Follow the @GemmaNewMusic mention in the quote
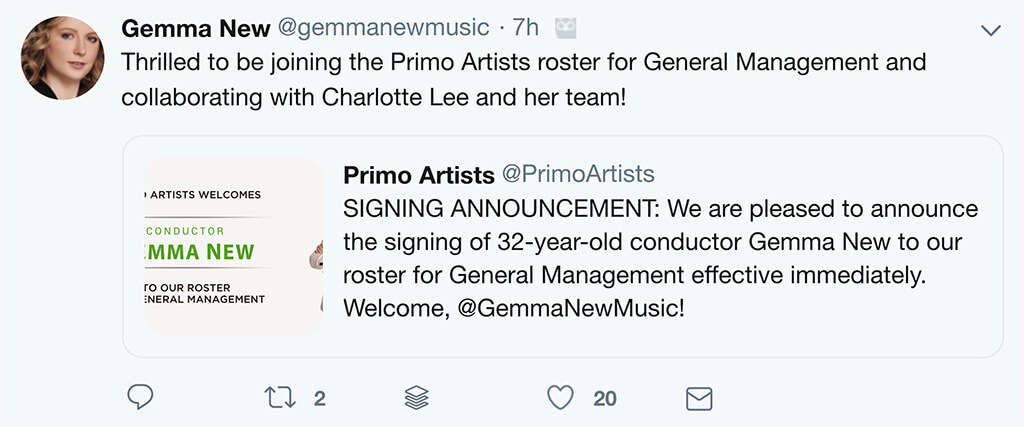This screenshot has height=427, width=1024. click(571, 308)
